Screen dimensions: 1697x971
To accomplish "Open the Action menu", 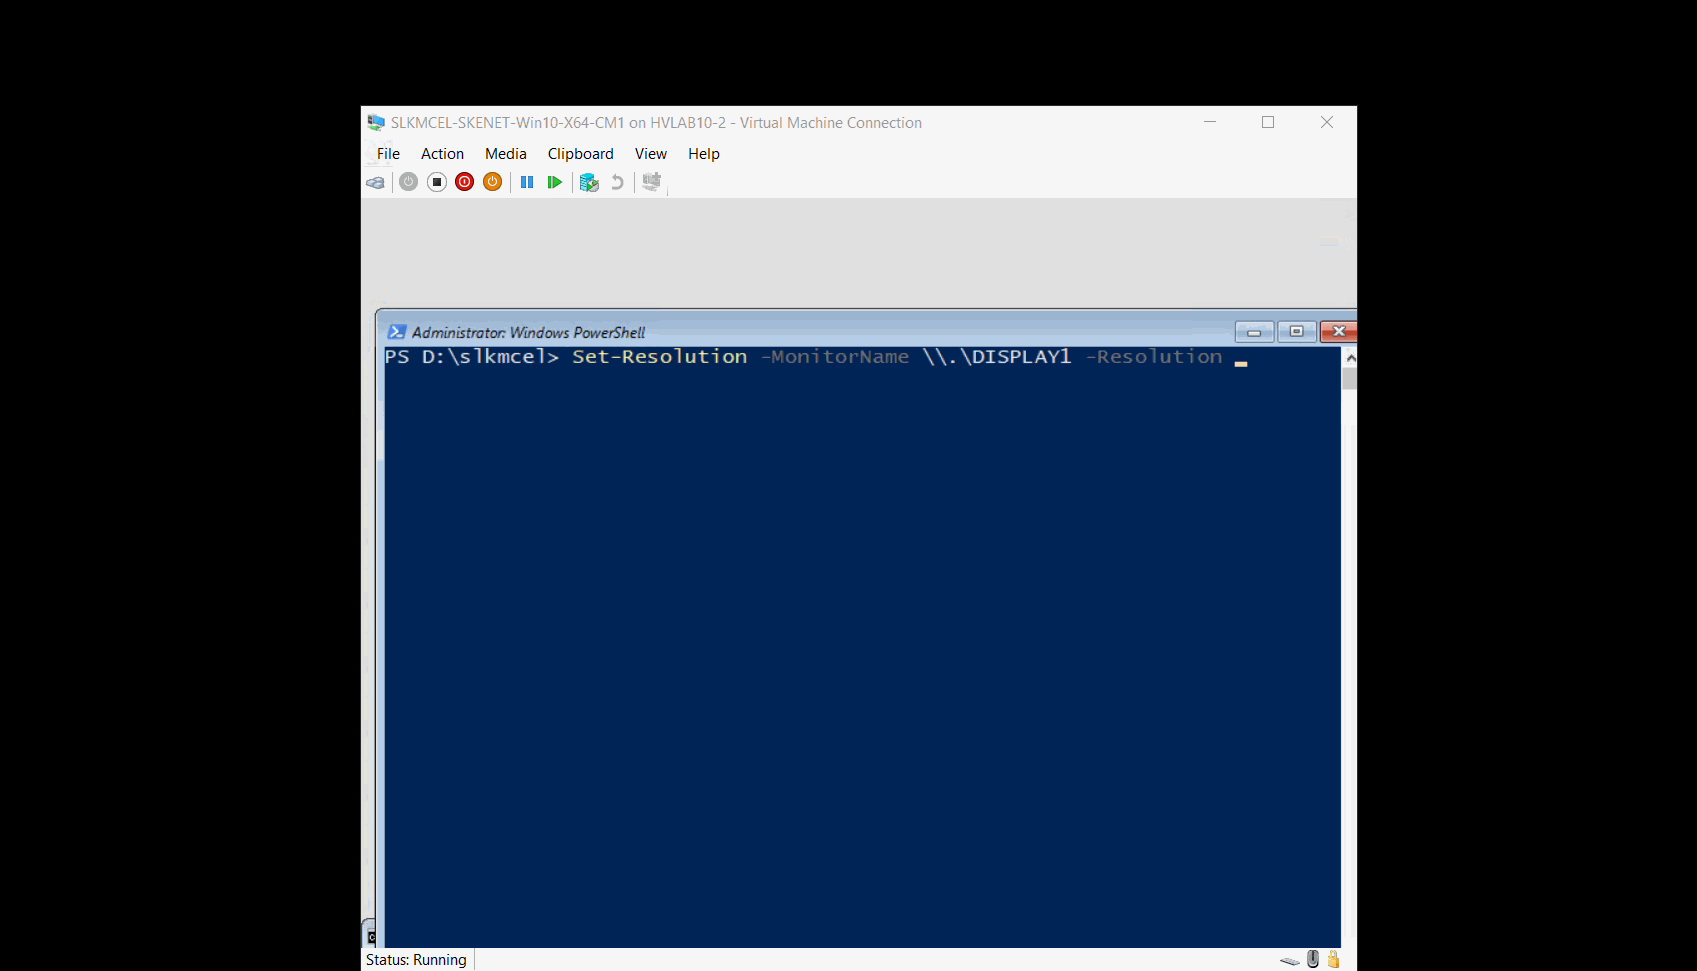I will click(x=442, y=153).
